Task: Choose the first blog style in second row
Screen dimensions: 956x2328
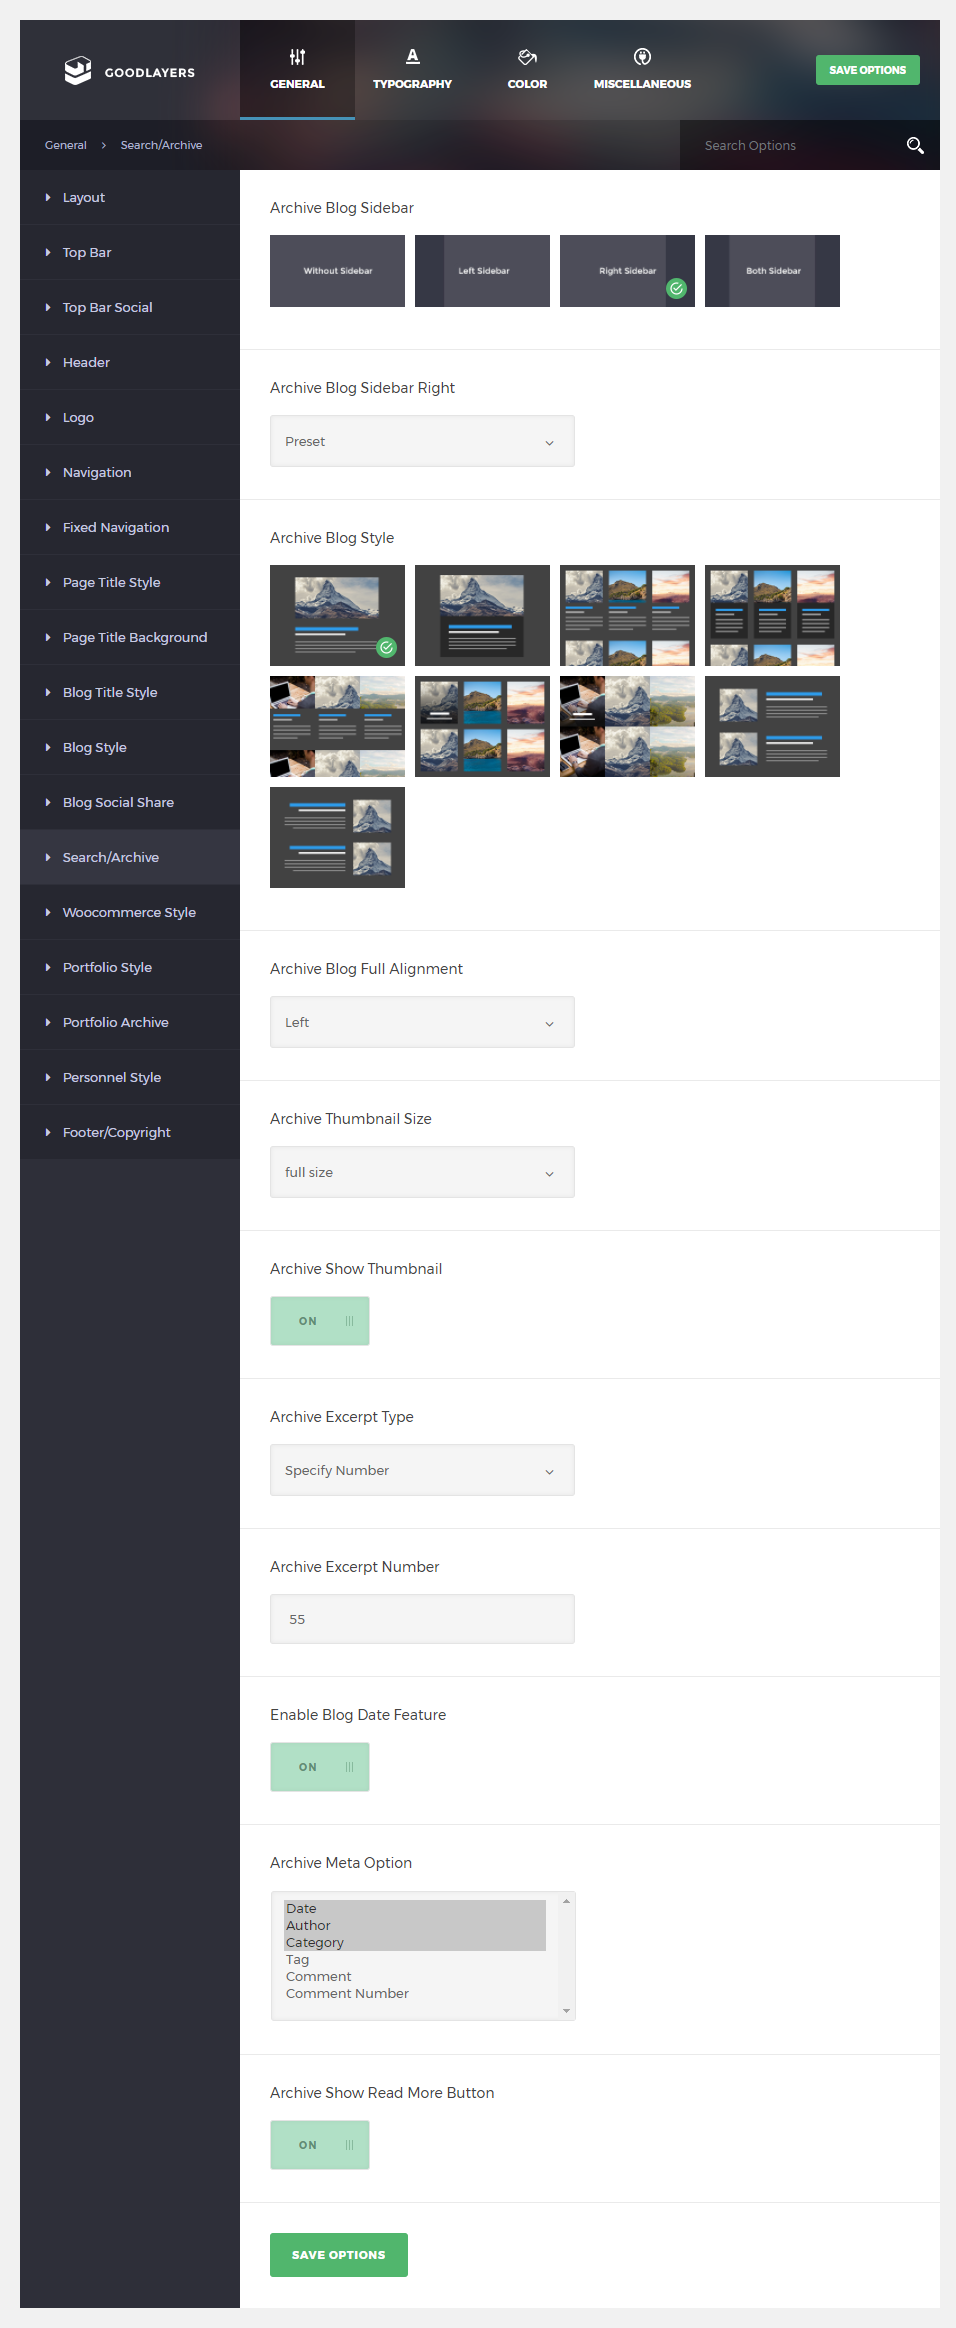Action: pos(337,726)
